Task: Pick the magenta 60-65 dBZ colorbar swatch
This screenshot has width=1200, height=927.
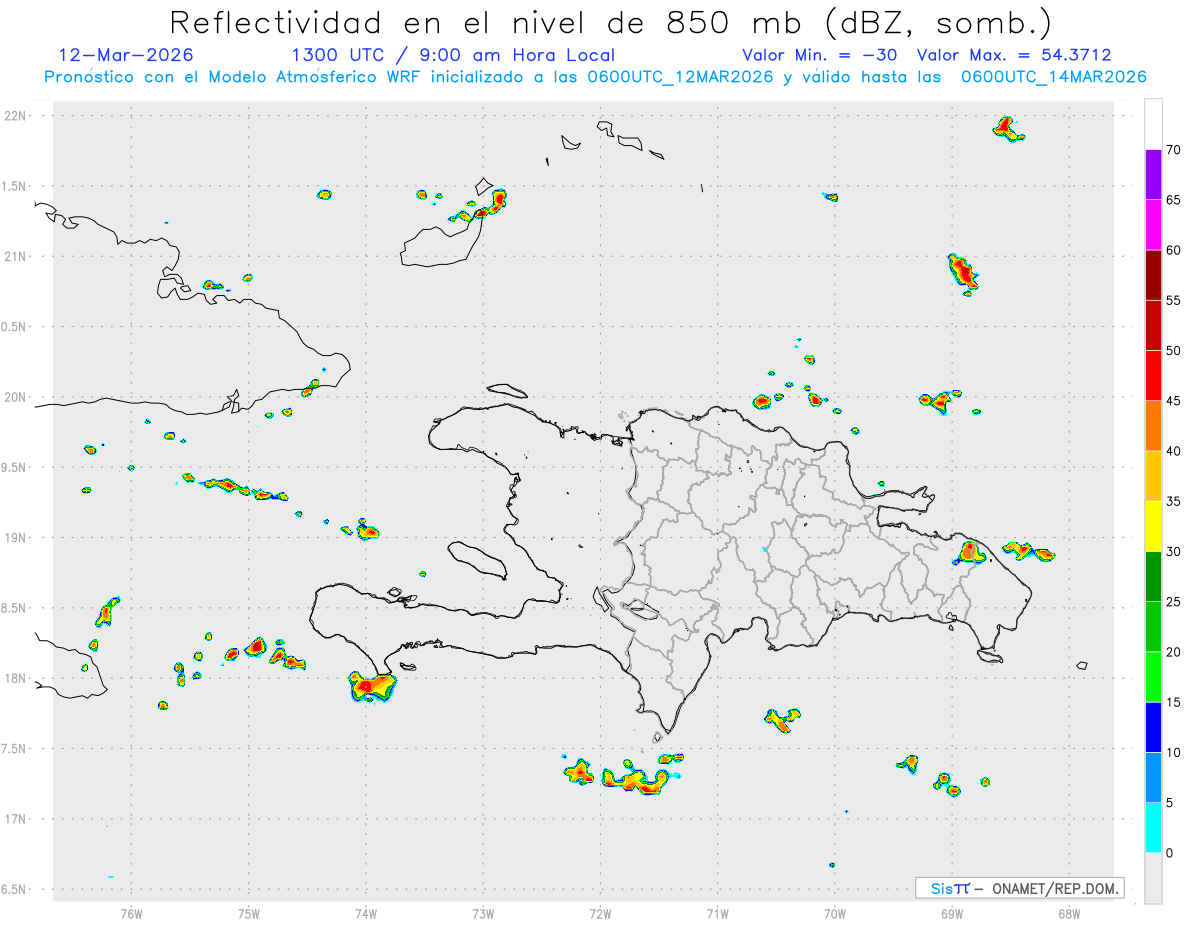Action: click(x=1153, y=225)
